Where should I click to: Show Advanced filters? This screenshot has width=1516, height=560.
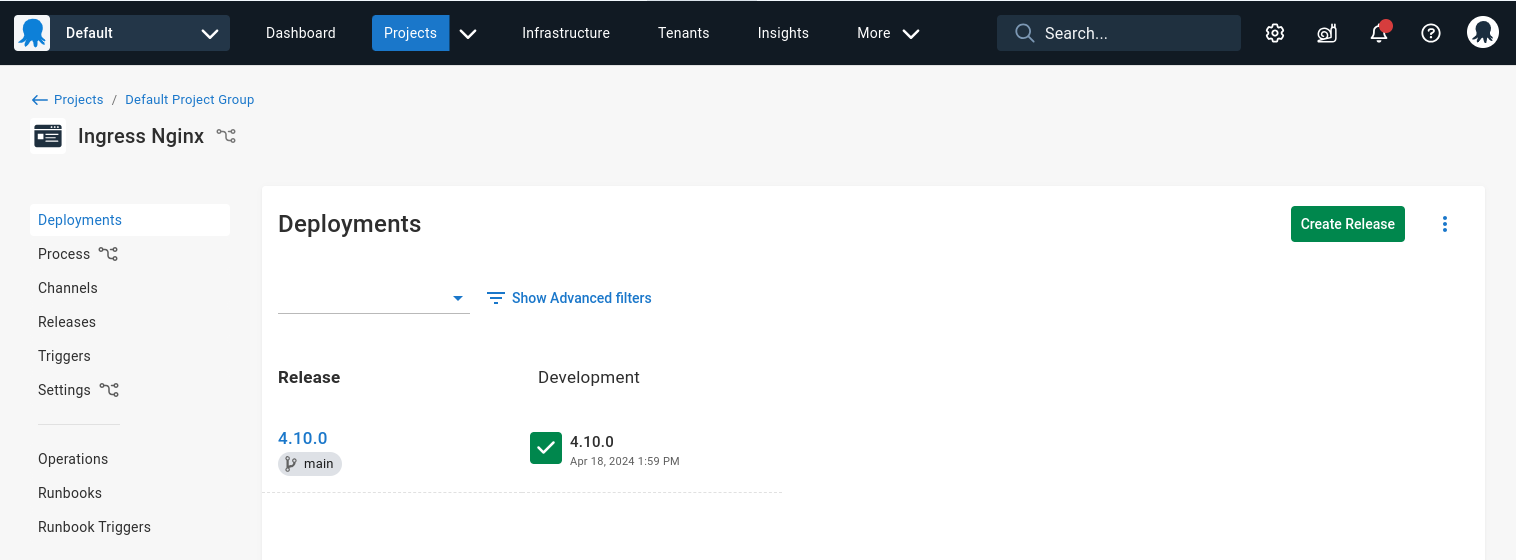(569, 298)
